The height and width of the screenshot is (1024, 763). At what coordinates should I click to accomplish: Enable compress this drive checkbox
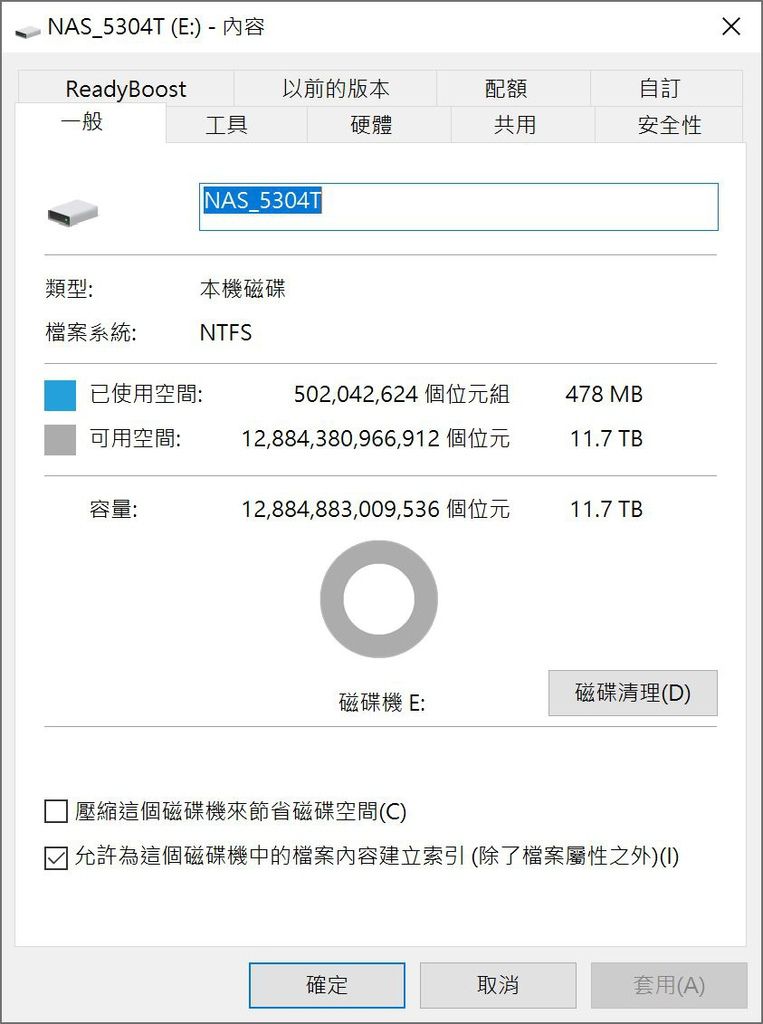(56, 812)
